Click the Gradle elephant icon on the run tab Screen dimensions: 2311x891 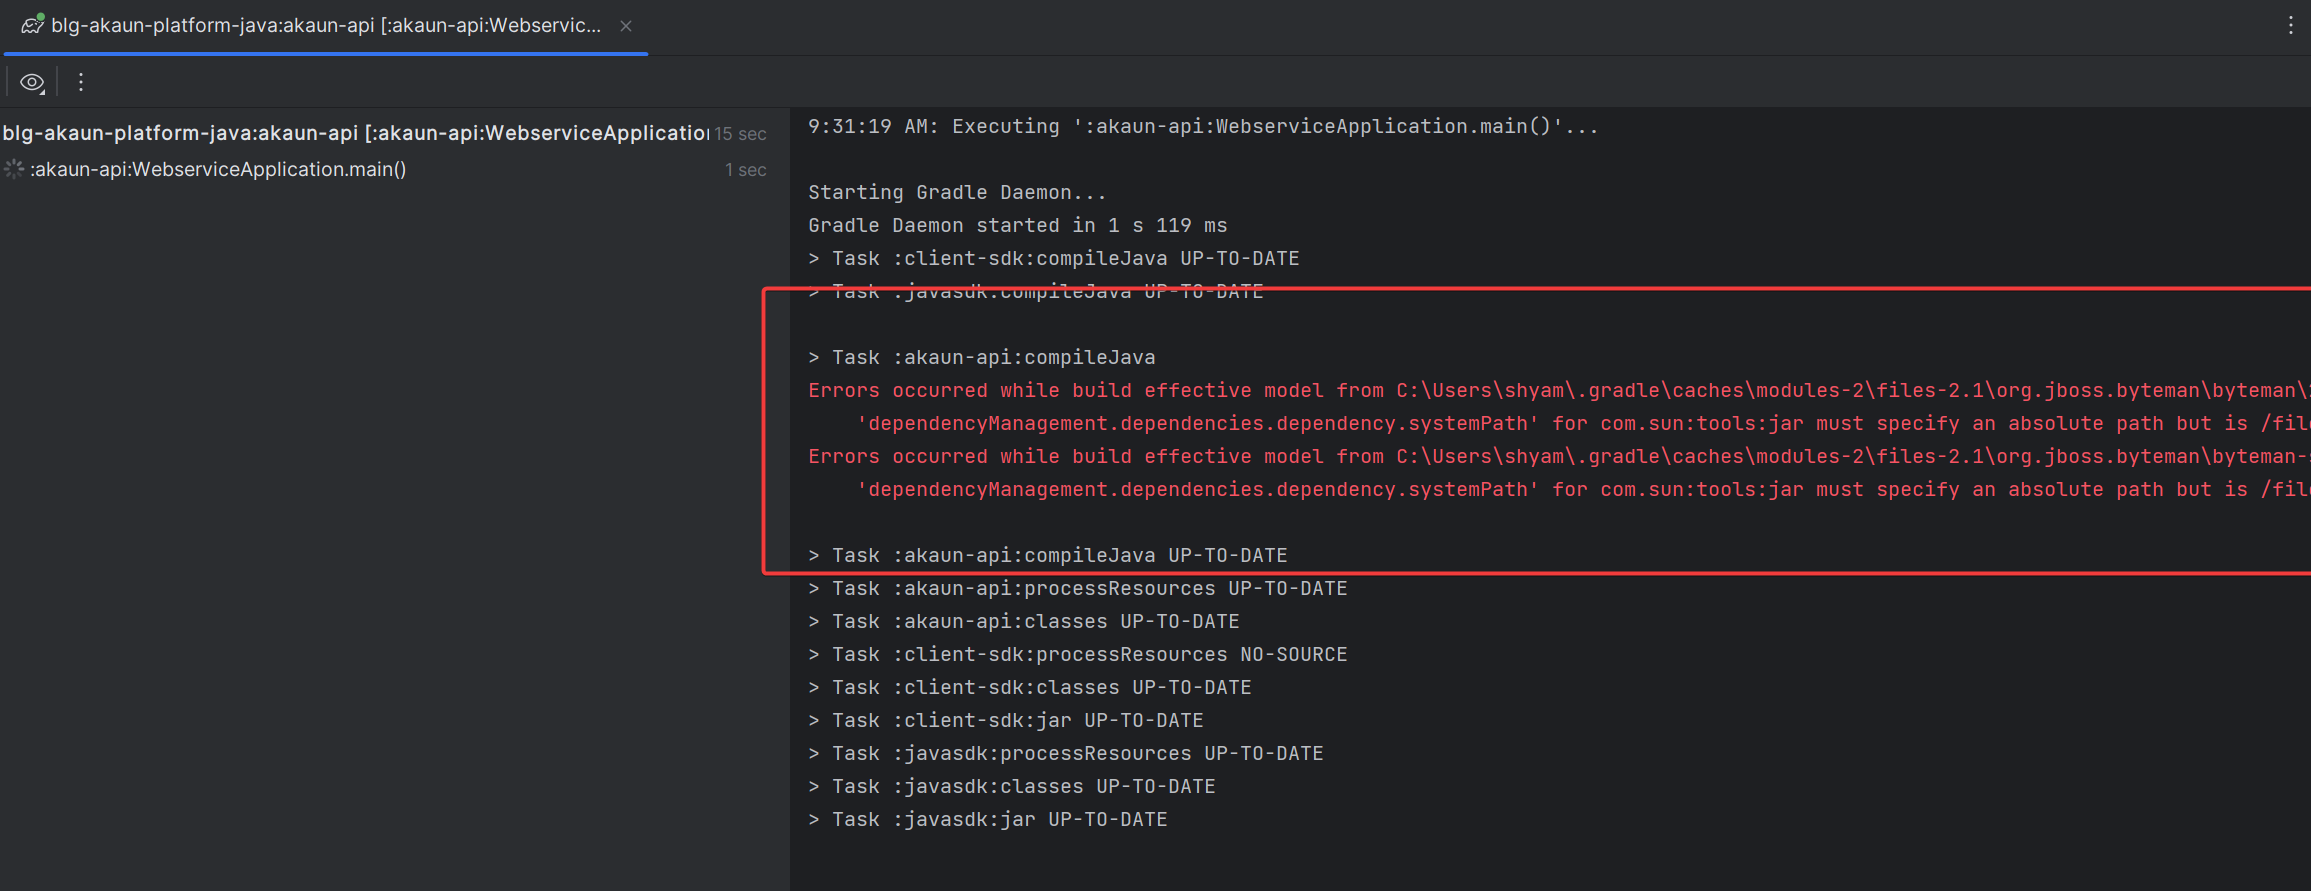(x=32, y=25)
